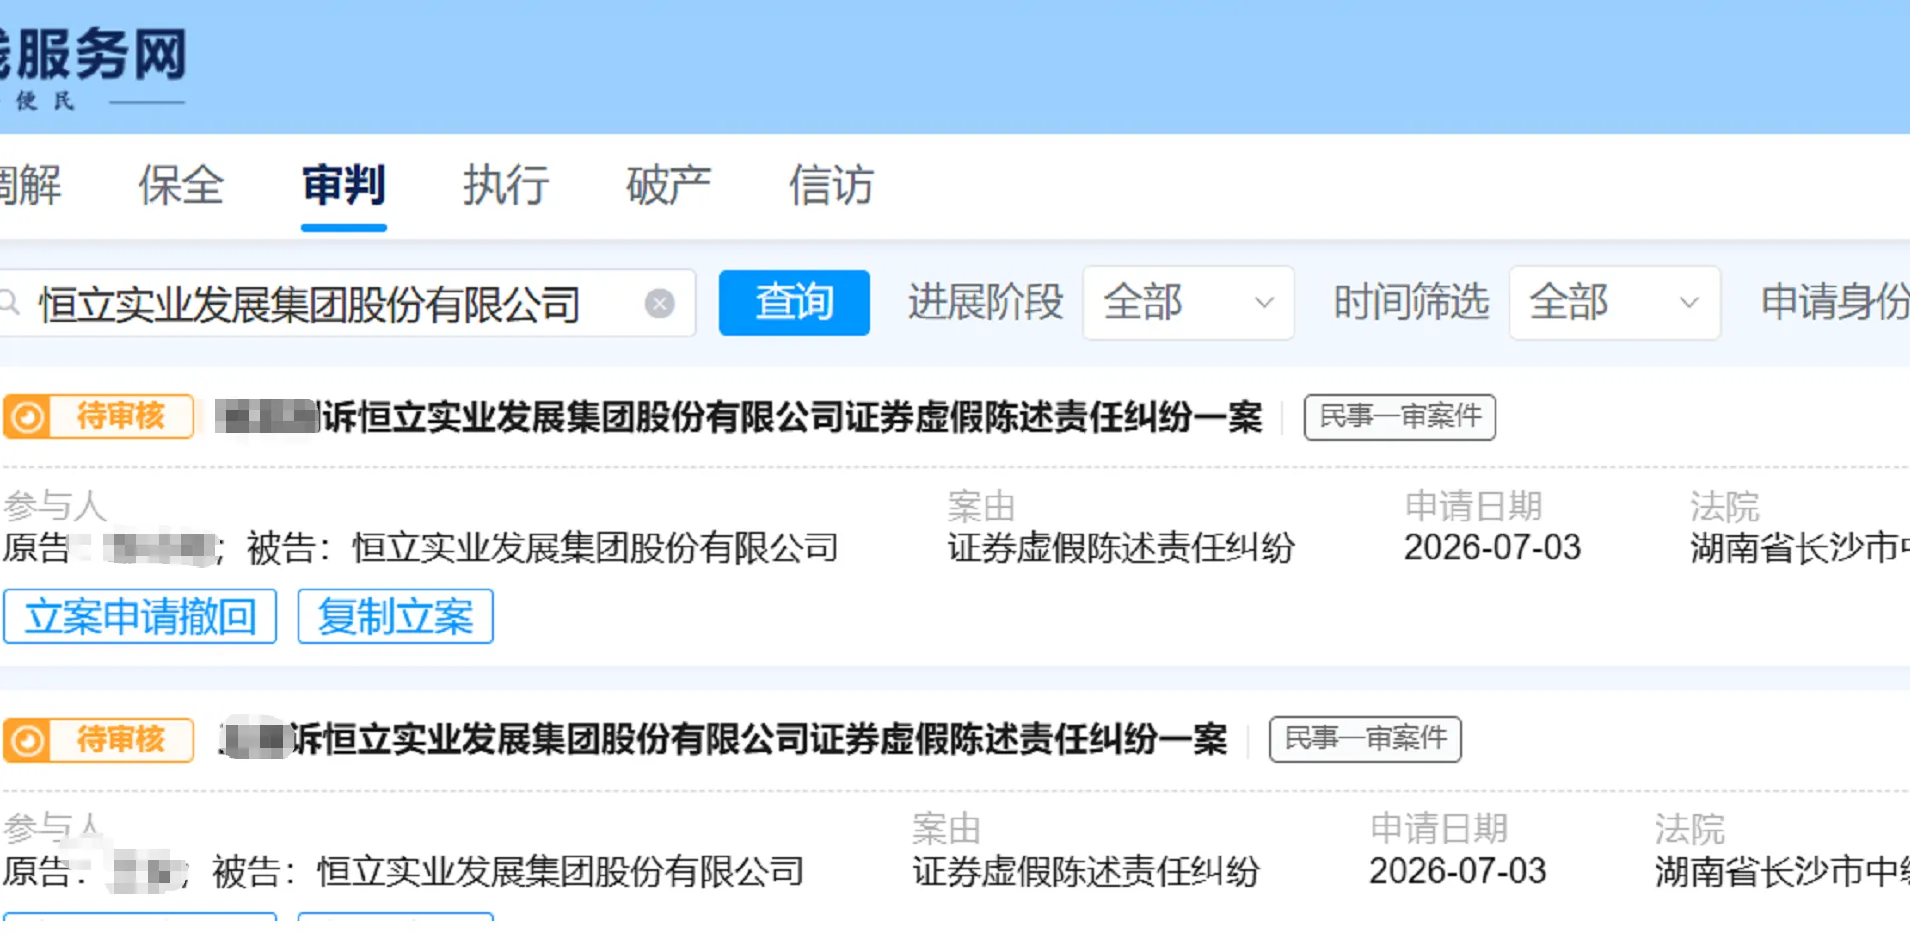Click the first case's 湖南省长沙市 court text
Image resolution: width=1910 pixels, height=934 pixels.
click(x=1800, y=548)
